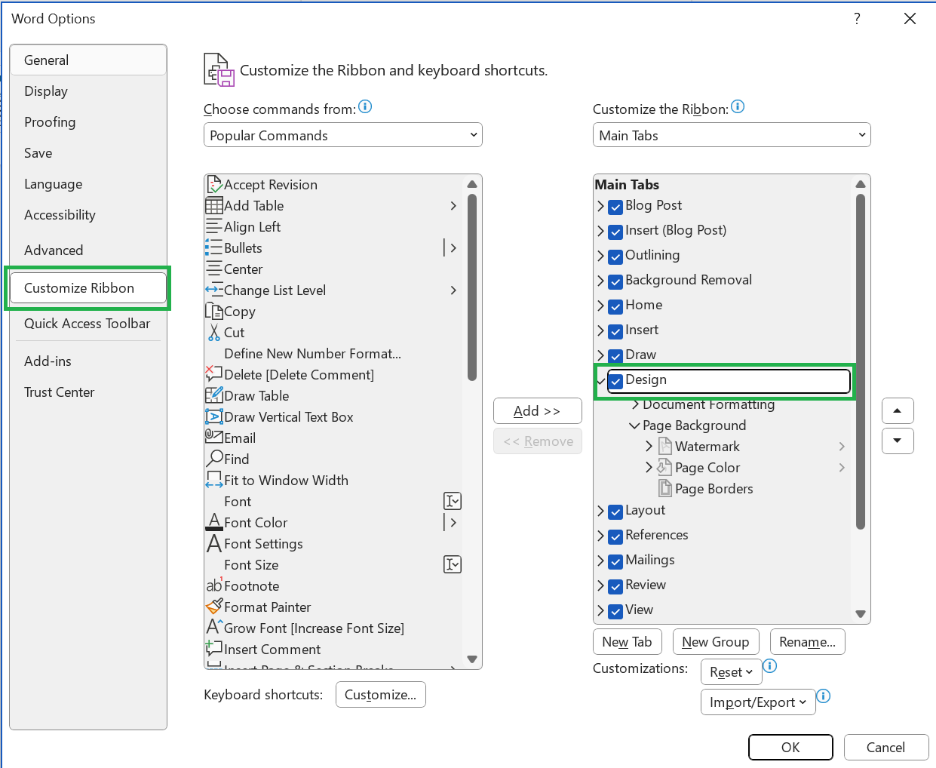This screenshot has height=768, width=936.
Task: Open the Reset customizations dropdown
Action: click(731, 672)
